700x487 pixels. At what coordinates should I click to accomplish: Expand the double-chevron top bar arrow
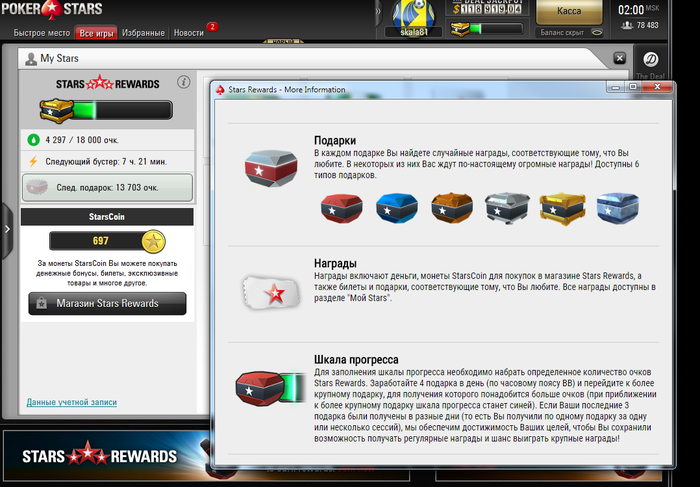pyautogui.click(x=378, y=11)
